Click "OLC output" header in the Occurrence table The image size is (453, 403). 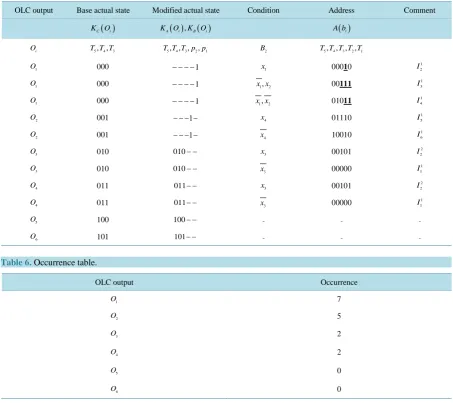pos(114,282)
